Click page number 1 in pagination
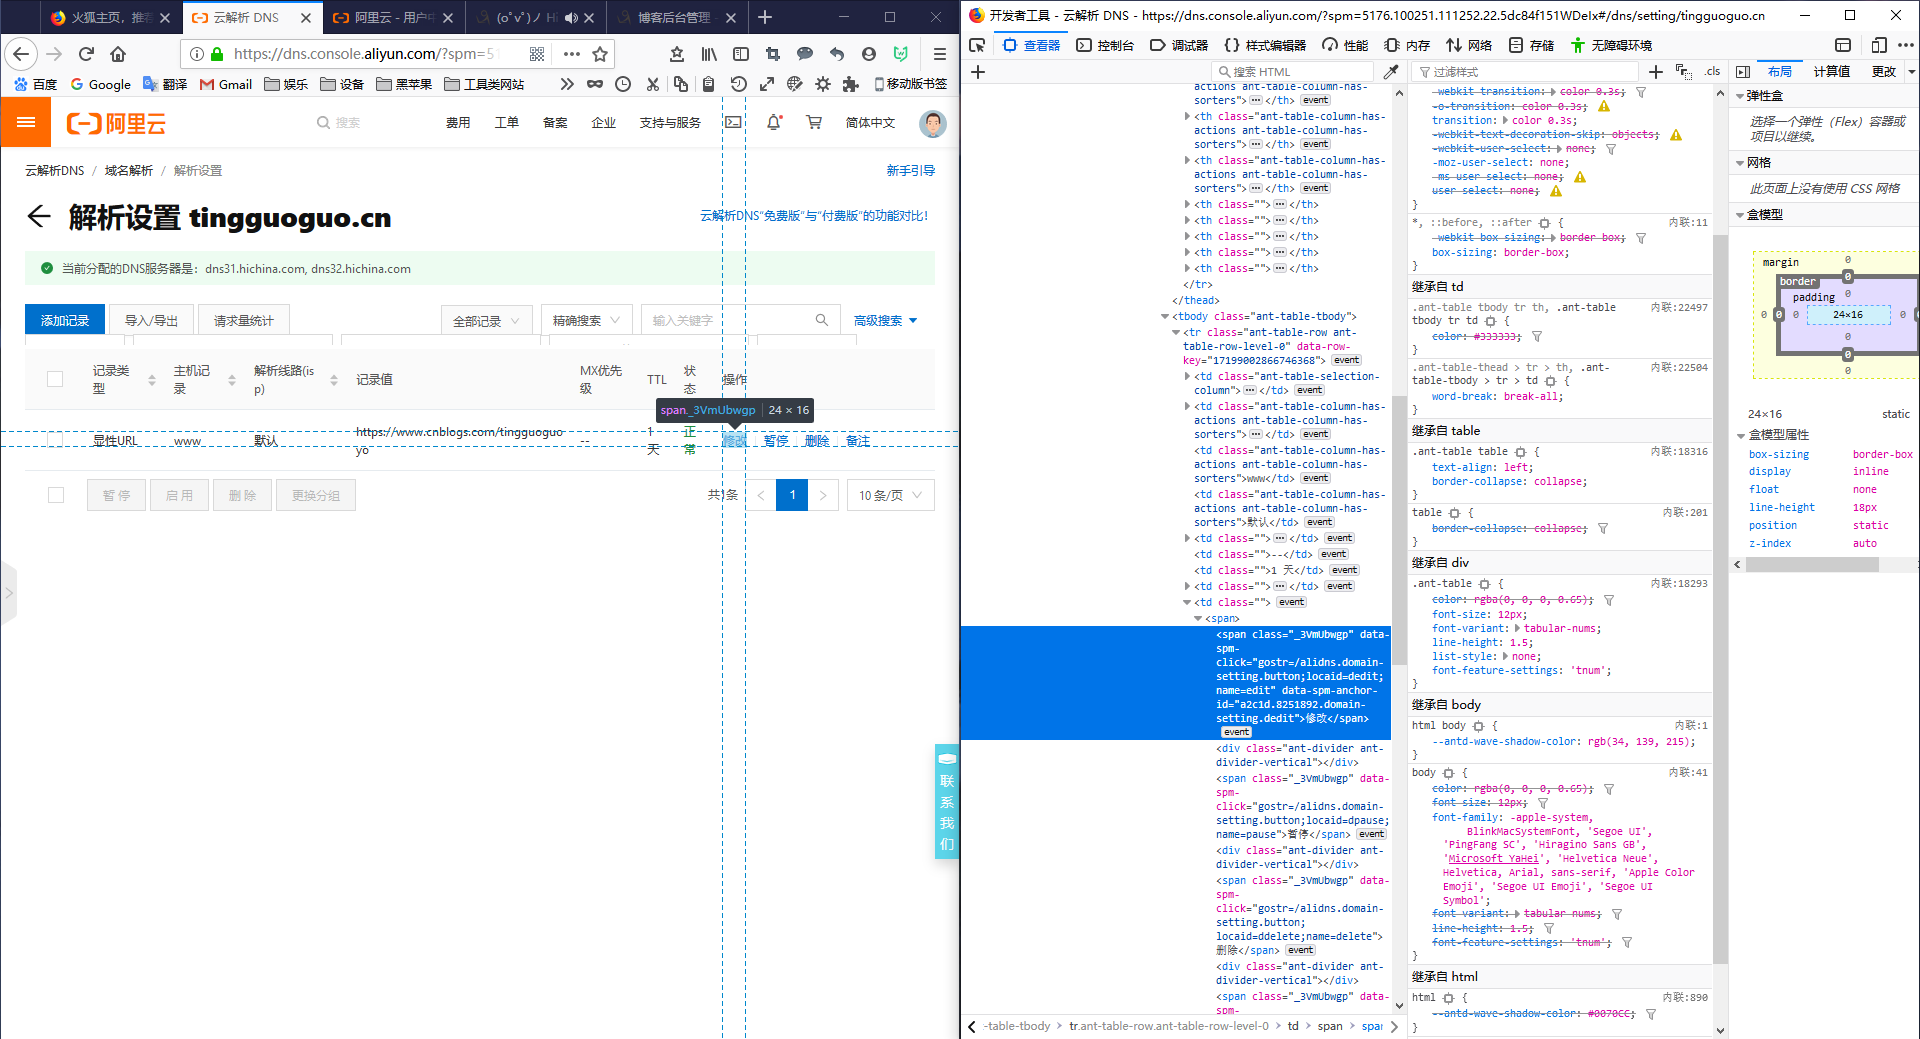The height and width of the screenshot is (1039, 1920). [792, 495]
